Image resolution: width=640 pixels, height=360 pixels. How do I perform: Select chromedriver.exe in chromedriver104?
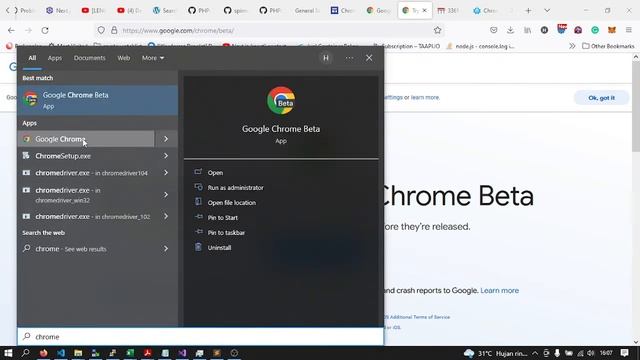pos(86,173)
